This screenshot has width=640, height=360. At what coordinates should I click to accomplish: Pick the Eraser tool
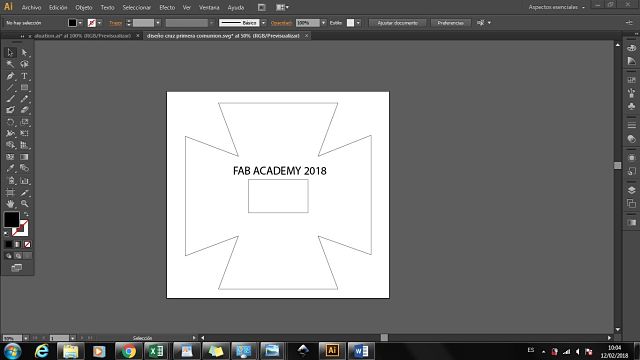(x=24, y=110)
